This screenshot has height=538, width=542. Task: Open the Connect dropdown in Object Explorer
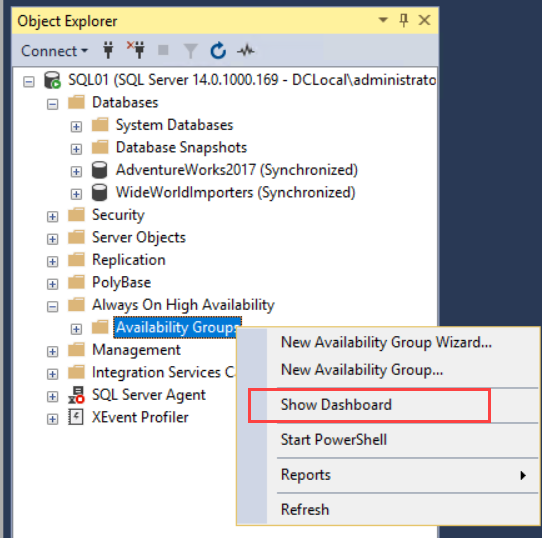(54, 51)
